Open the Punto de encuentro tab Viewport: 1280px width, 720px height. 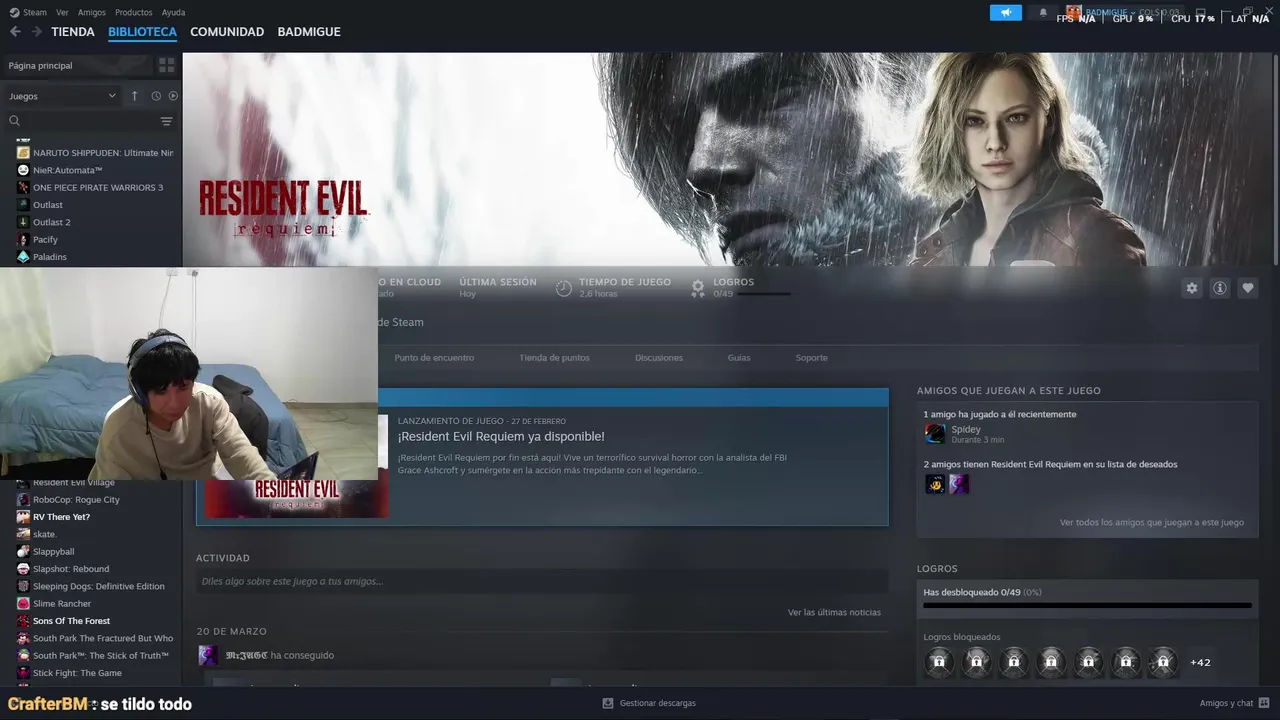(434, 357)
